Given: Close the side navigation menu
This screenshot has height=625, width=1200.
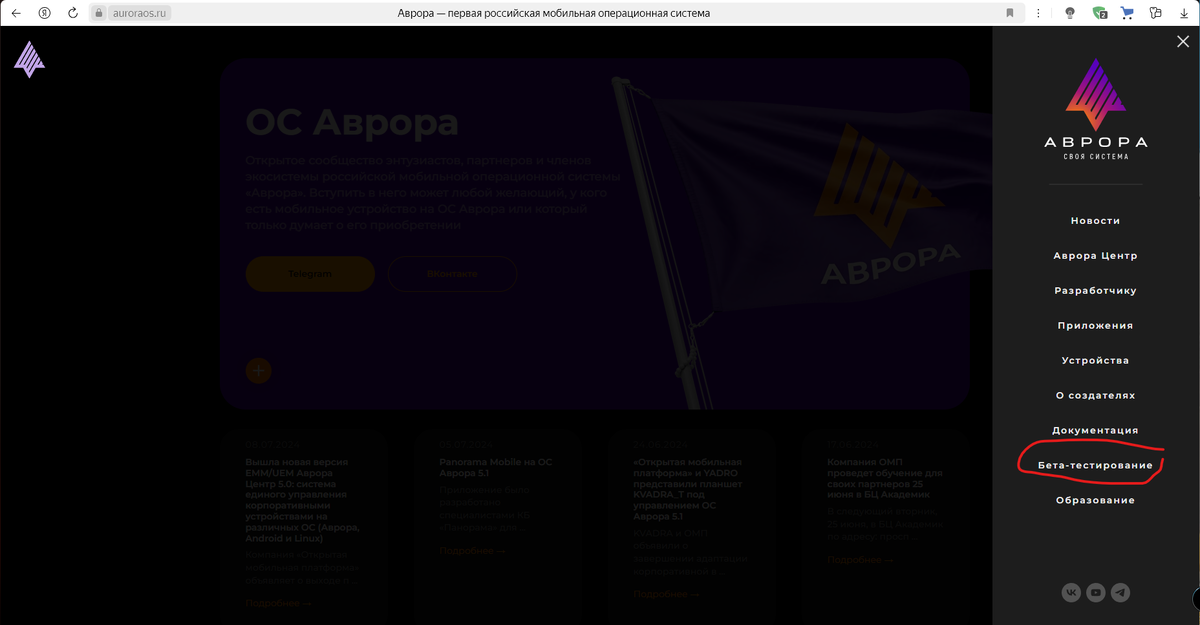Looking at the screenshot, I should (1183, 41).
